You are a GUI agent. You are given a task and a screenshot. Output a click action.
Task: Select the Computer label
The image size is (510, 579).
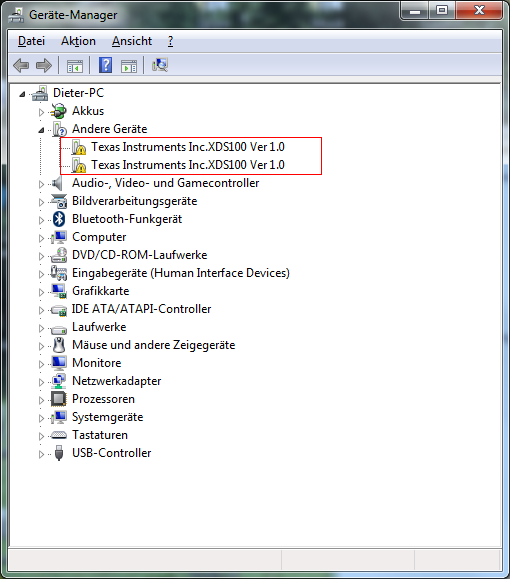[99, 237]
